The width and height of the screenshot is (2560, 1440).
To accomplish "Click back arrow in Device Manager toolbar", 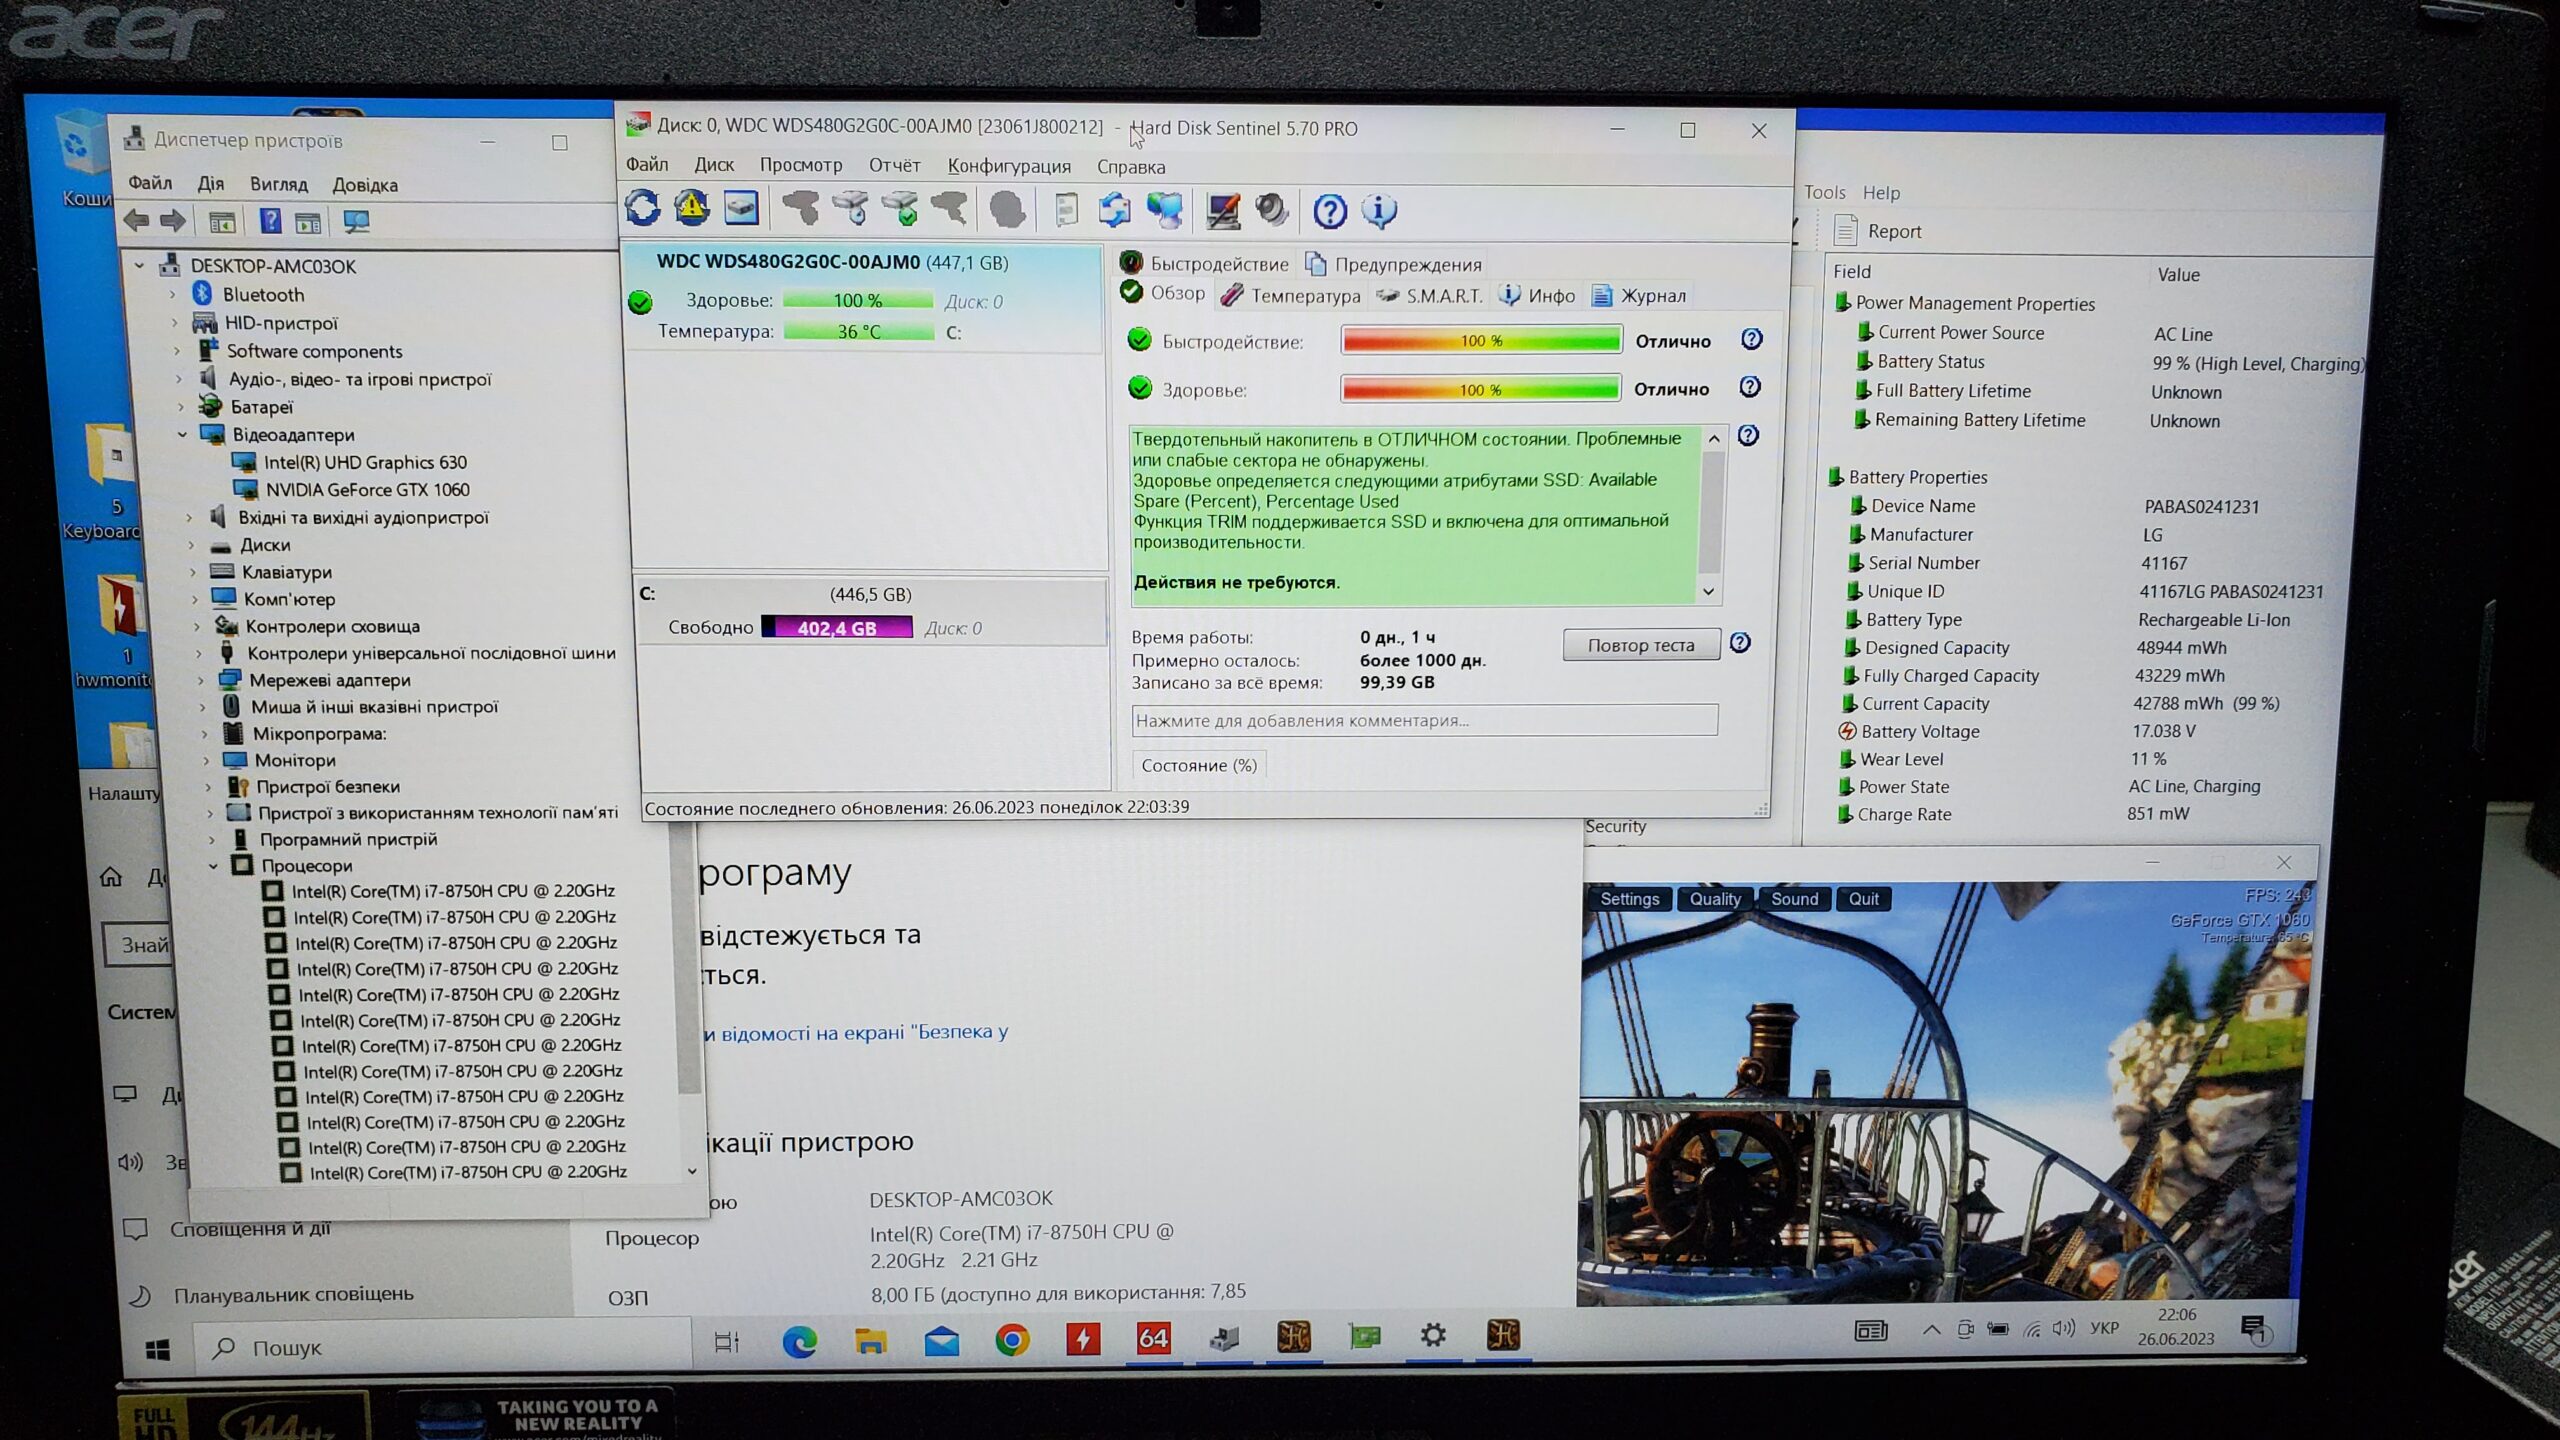I will [137, 221].
